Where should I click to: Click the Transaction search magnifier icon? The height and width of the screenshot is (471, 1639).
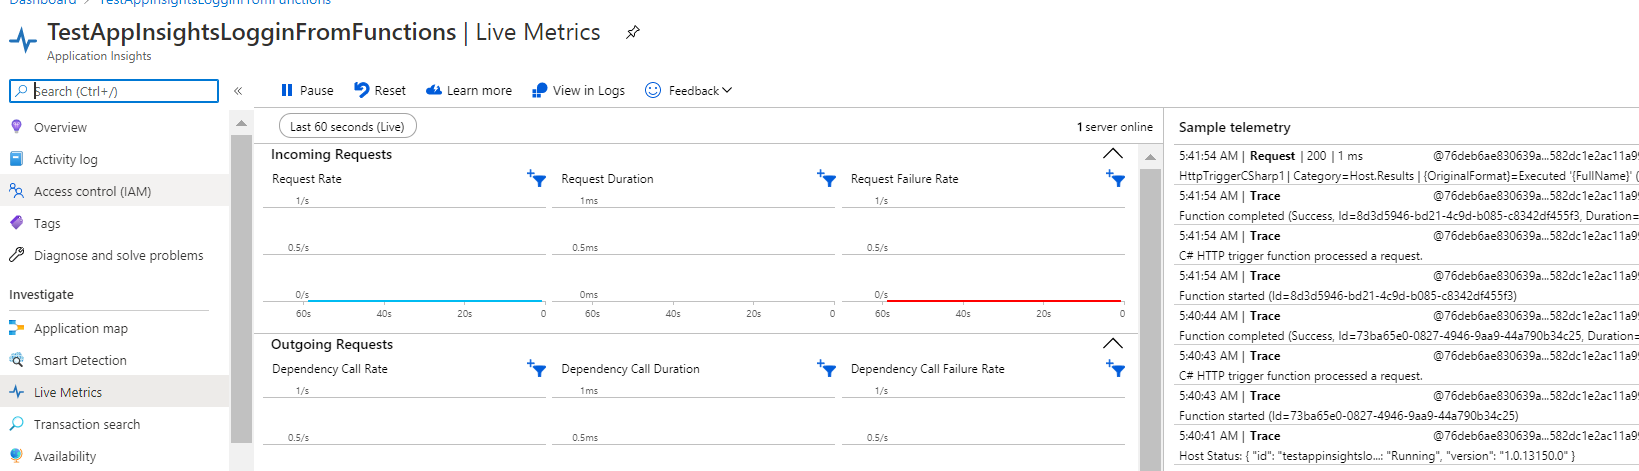(16, 424)
